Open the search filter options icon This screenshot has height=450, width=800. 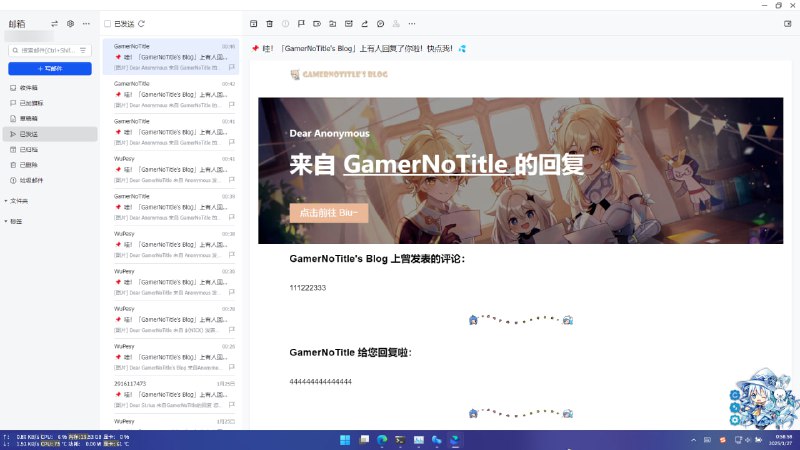coord(84,49)
